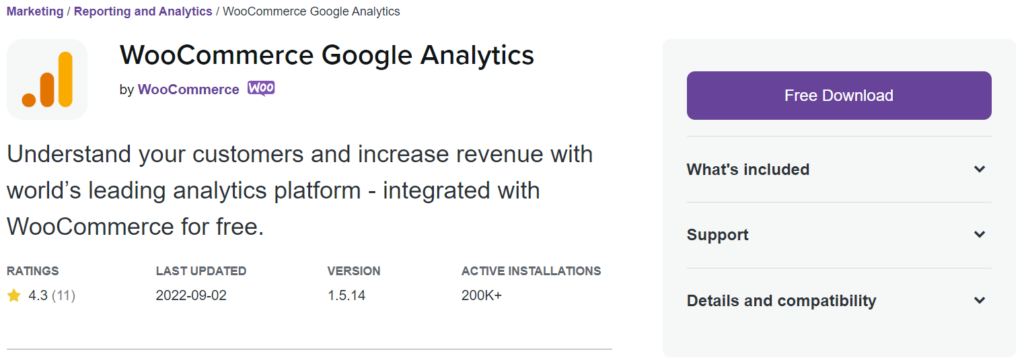Click the purple Woo badge icon

261,88
